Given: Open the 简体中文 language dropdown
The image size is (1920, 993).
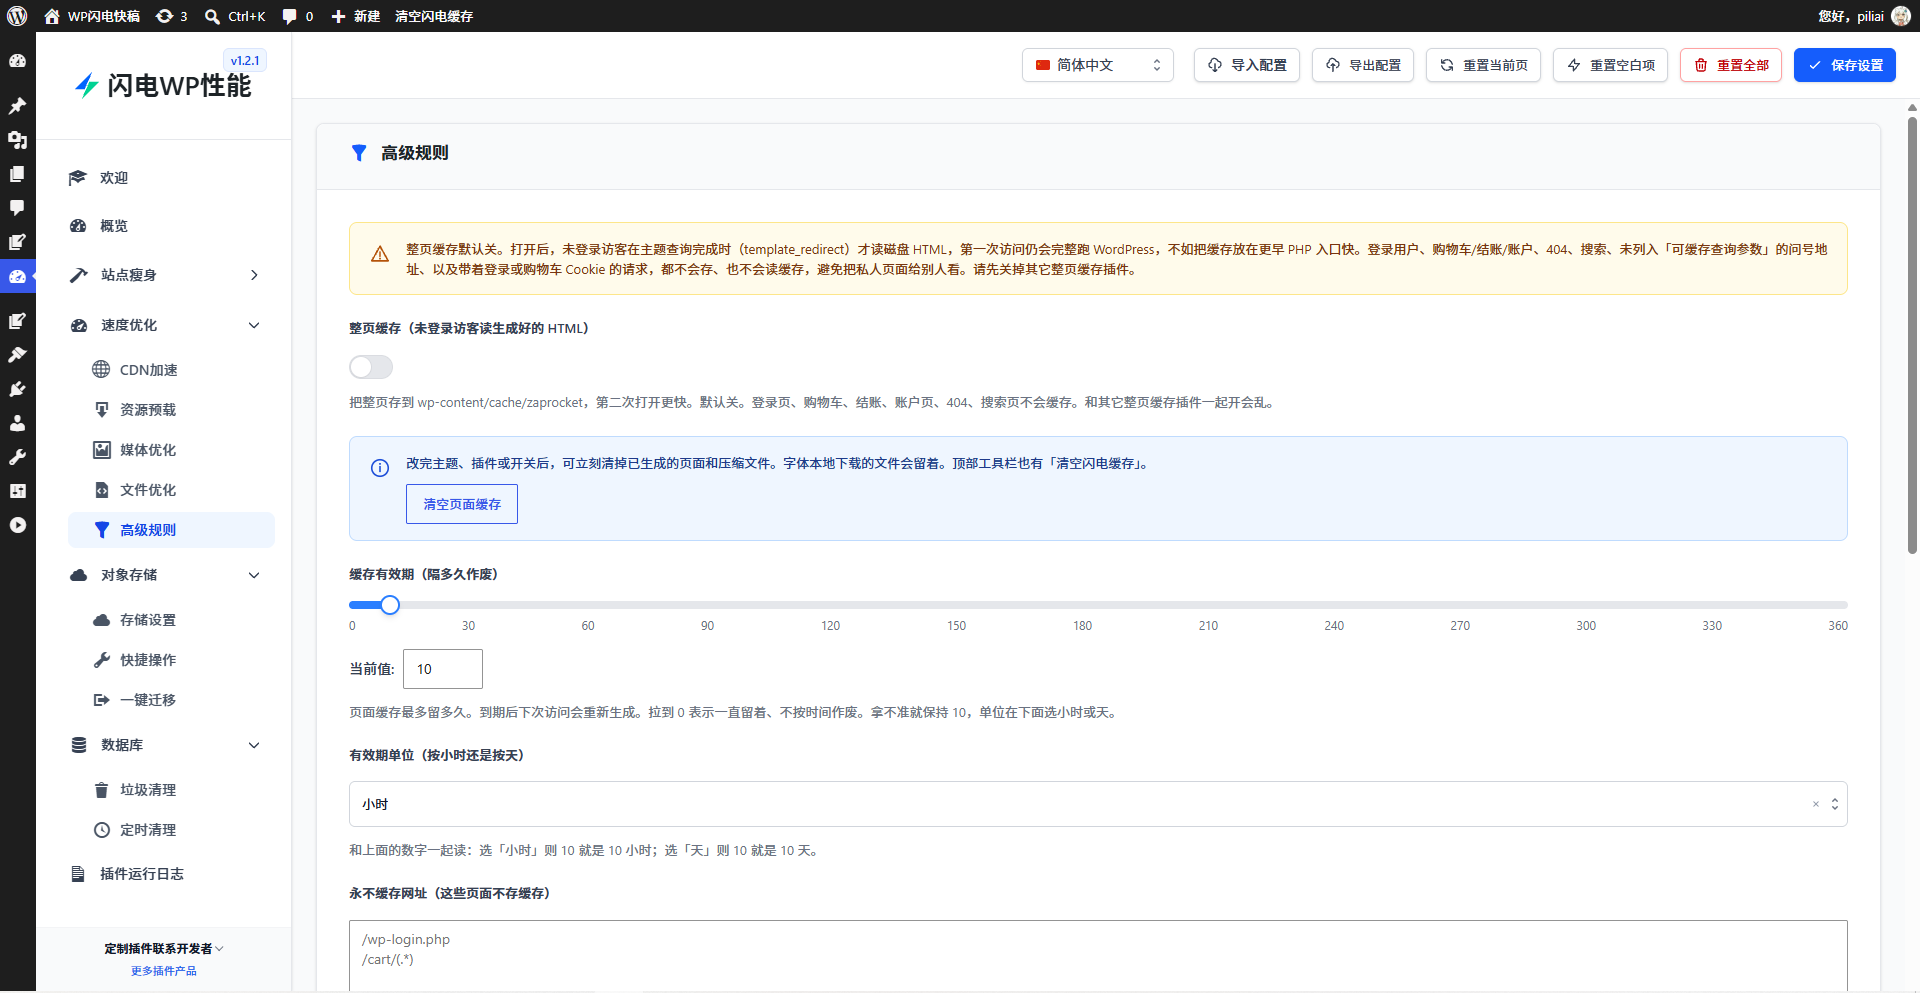Looking at the screenshot, I should 1098,65.
